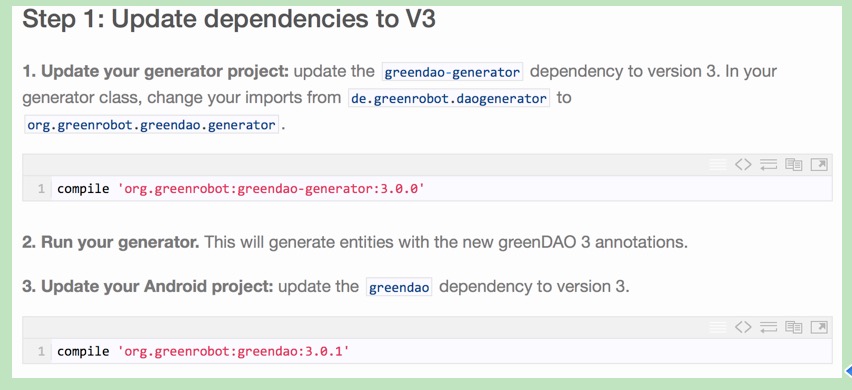The width and height of the screenshot is (852, 390).
Task: Click the greendao-generator inline code label
Action: [x=452, y=72]
